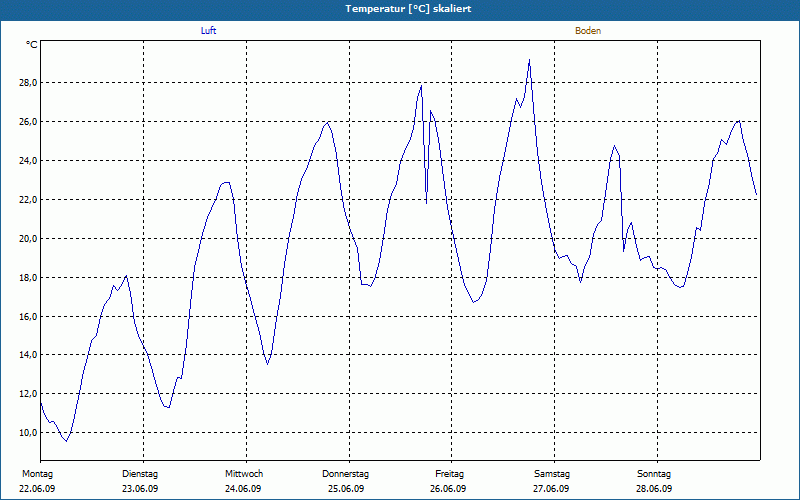Click the 22,0 y-axis value
Image resolution: width=800 pixels, height=500 pixels.
[x=29, y=199]
